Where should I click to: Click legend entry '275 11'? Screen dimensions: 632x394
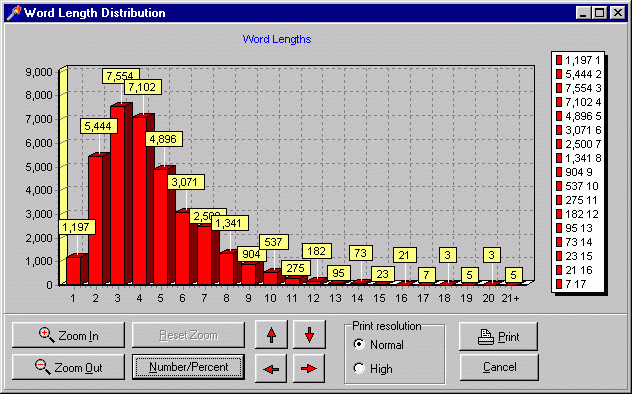576,200
